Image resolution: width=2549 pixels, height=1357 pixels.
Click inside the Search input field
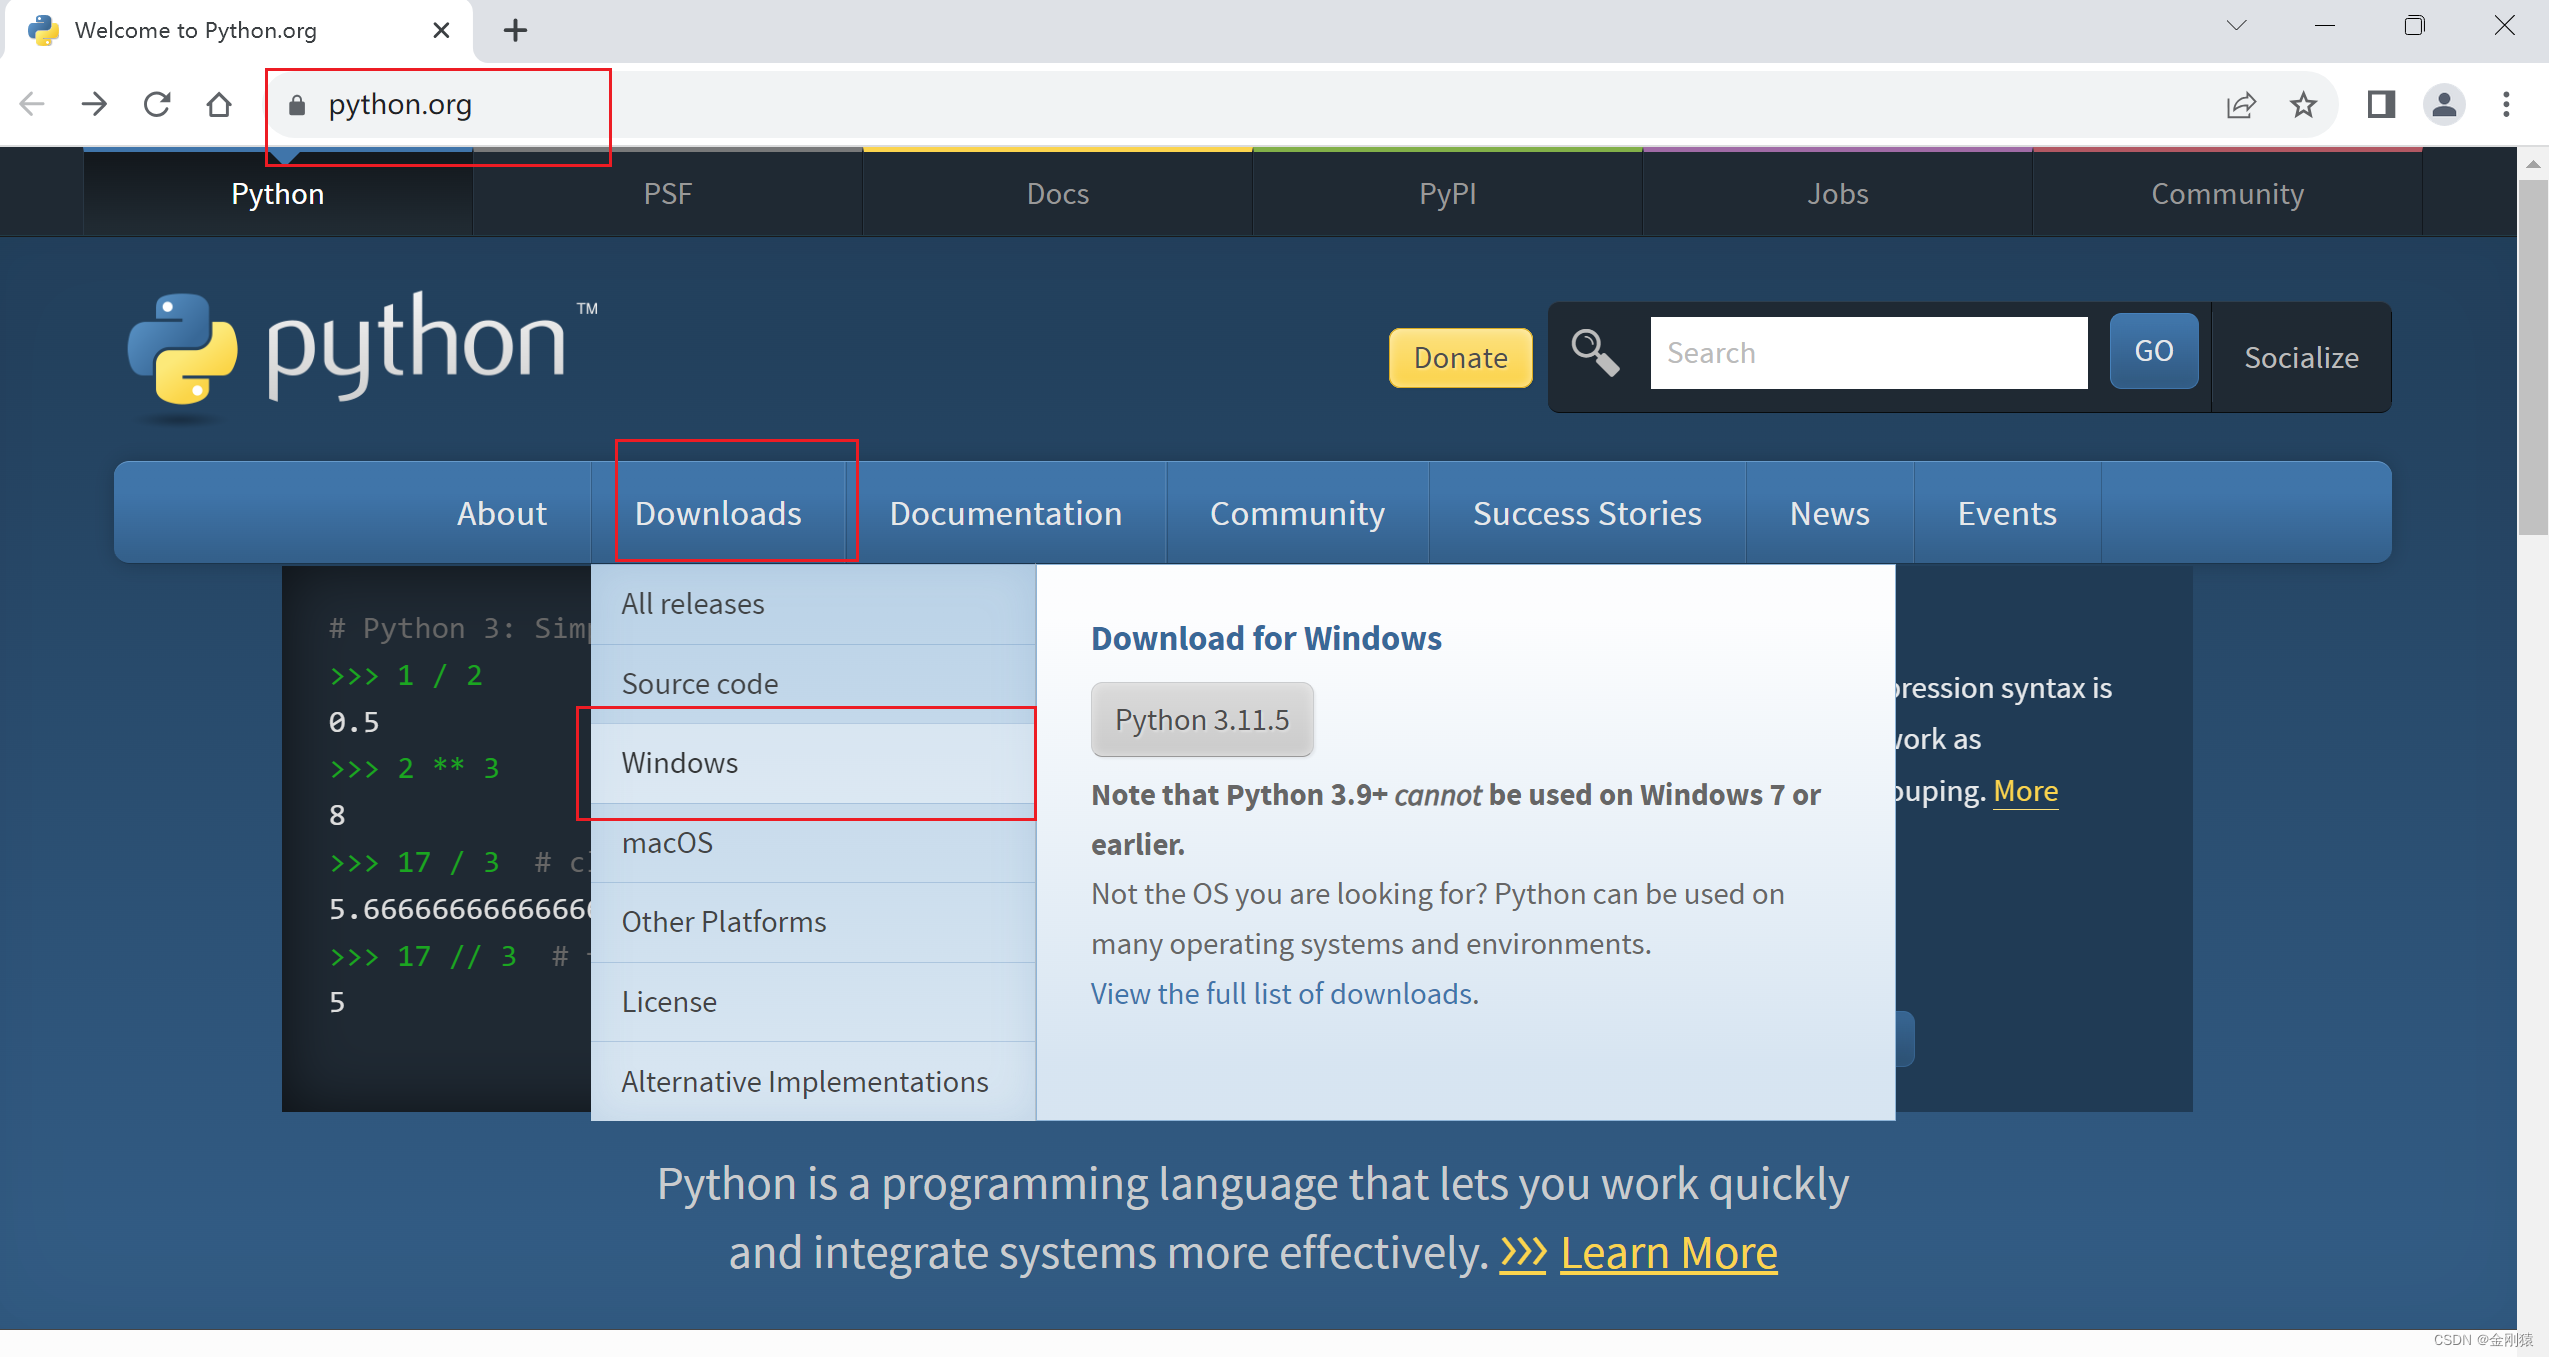pos(1868,352)
